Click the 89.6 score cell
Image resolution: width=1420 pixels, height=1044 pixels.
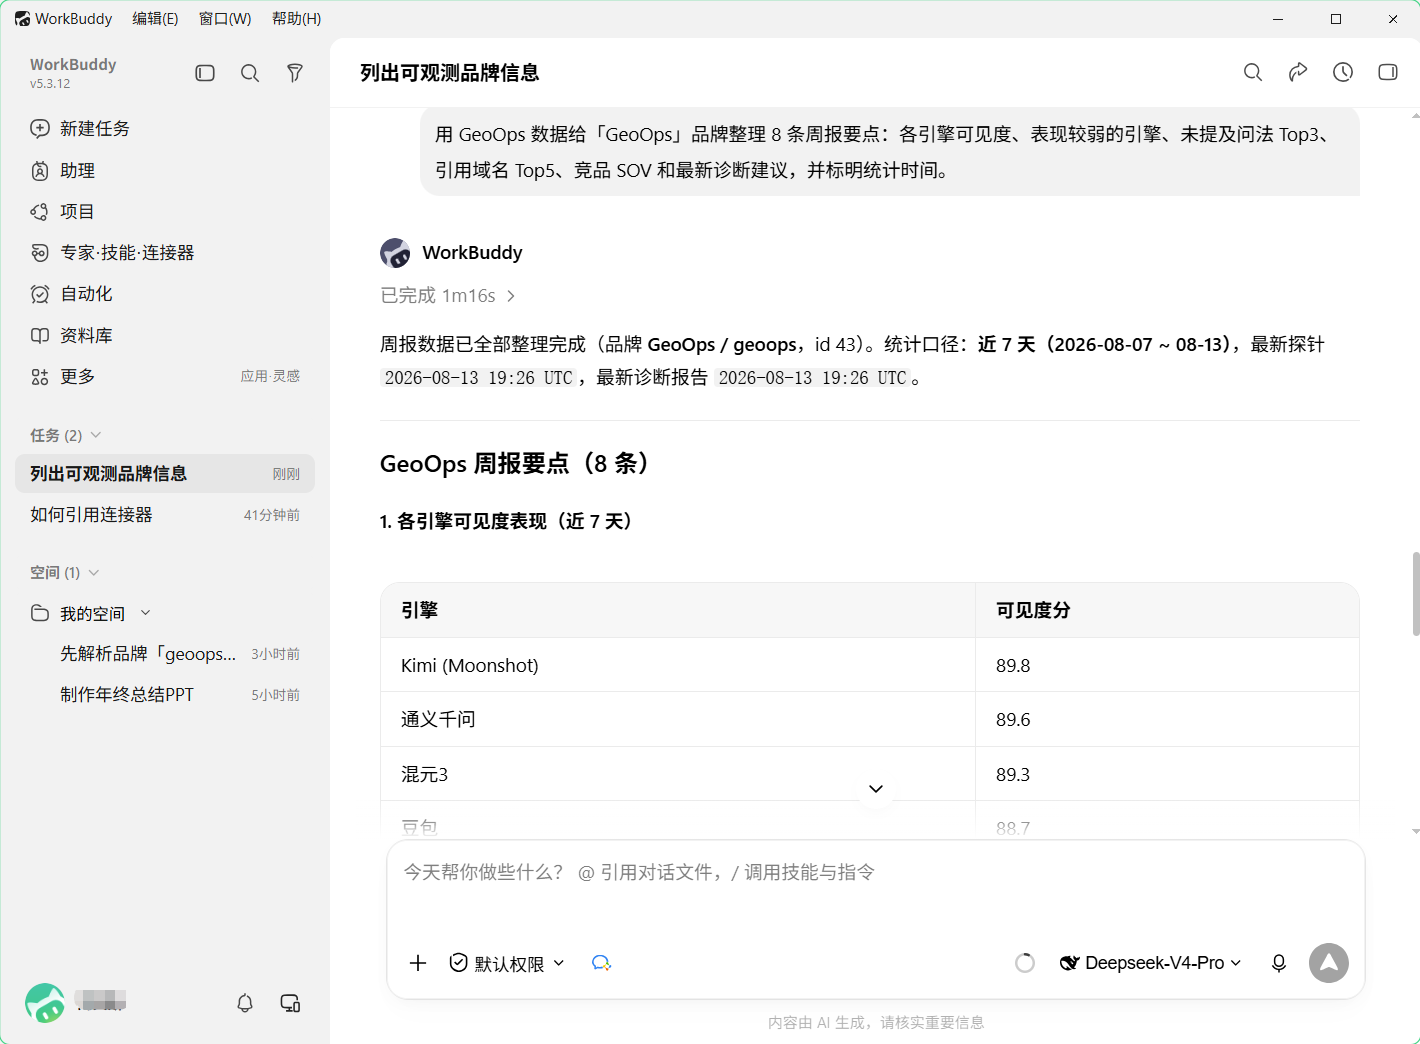point(1167,719)
